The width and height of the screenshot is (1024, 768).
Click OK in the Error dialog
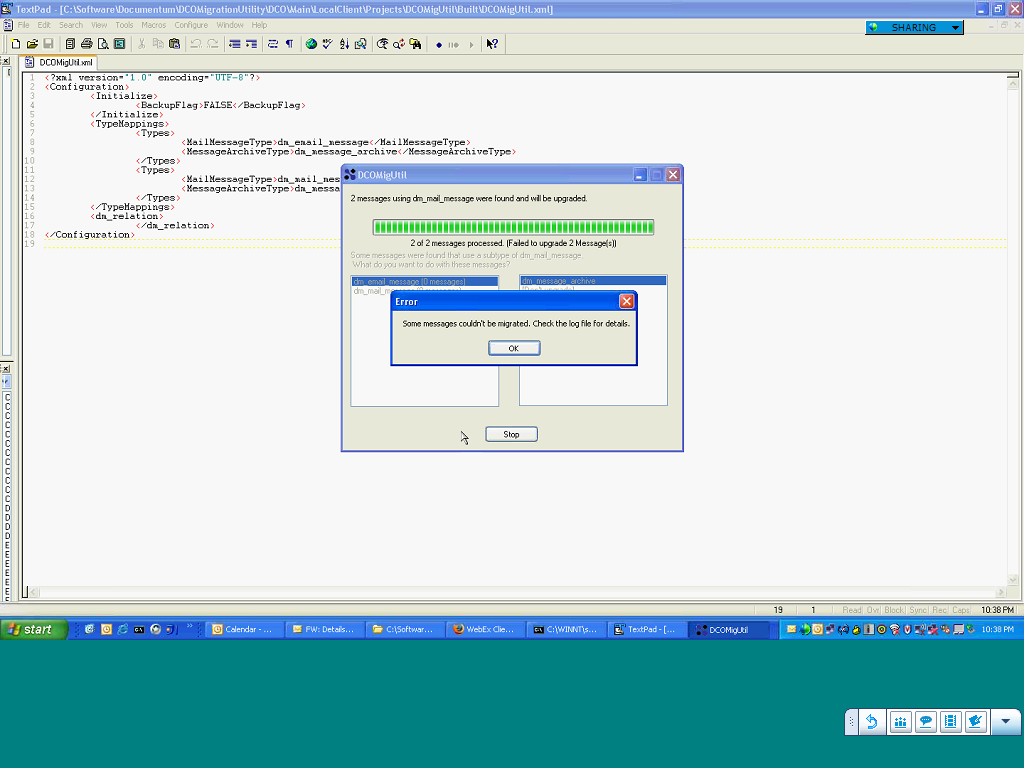(x=514, y=348)
